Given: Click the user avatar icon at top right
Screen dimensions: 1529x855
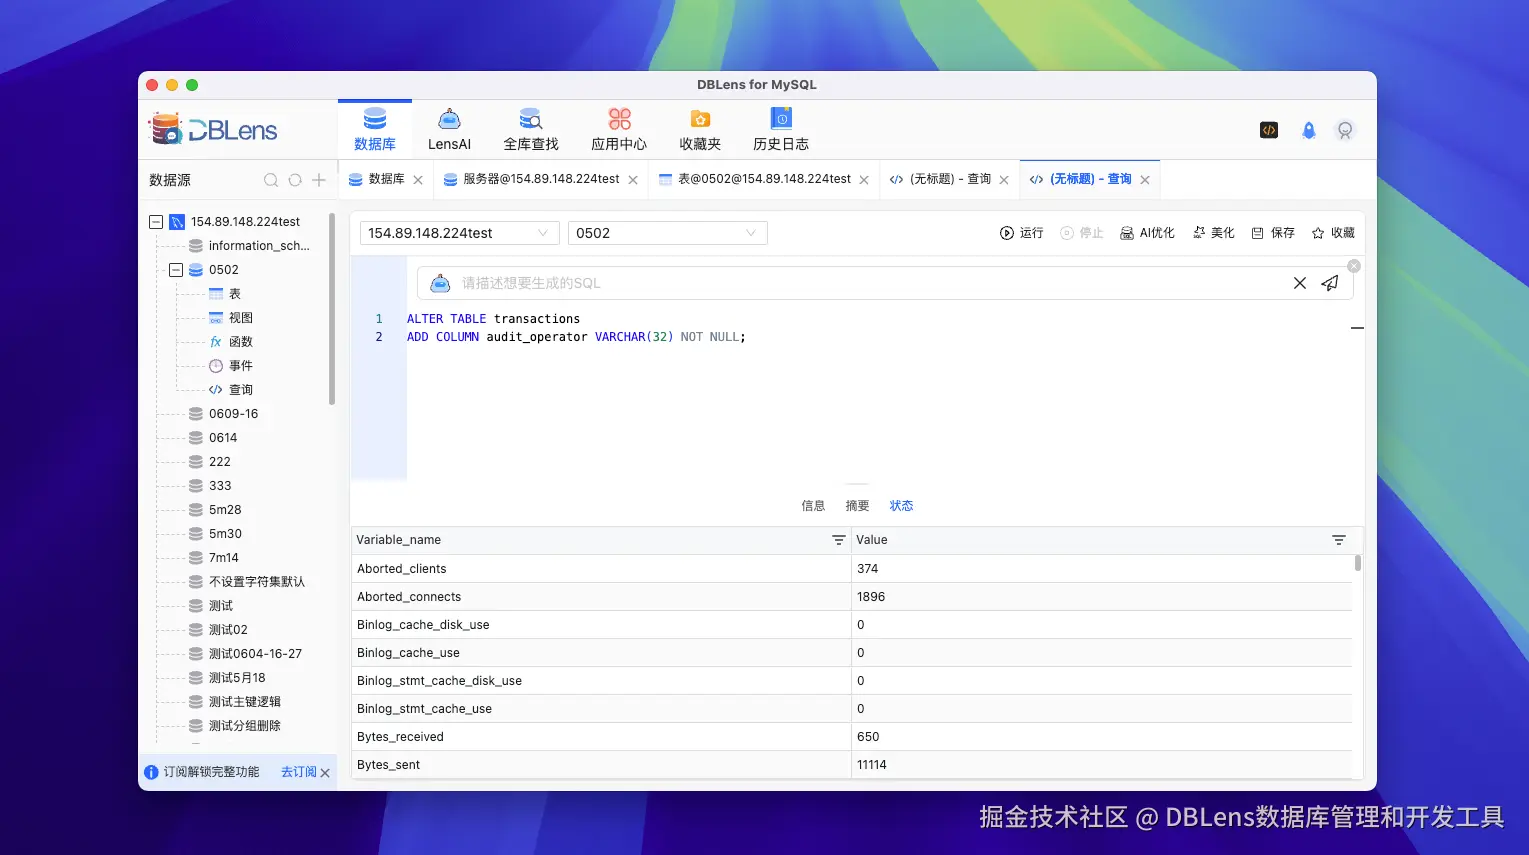Looking at the screenshot, I should [1345, 130].
